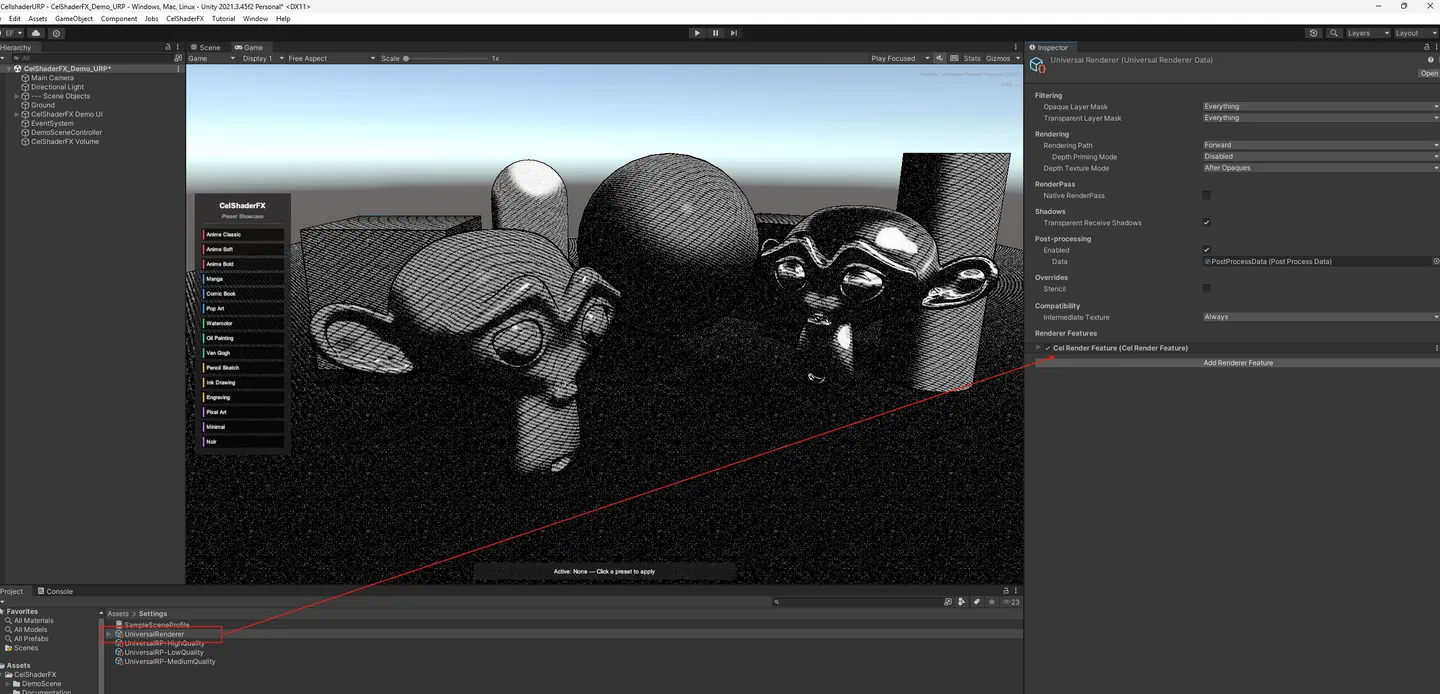Open Project search by type filter icon
1440x694 pixels.
tap(962, 602)
